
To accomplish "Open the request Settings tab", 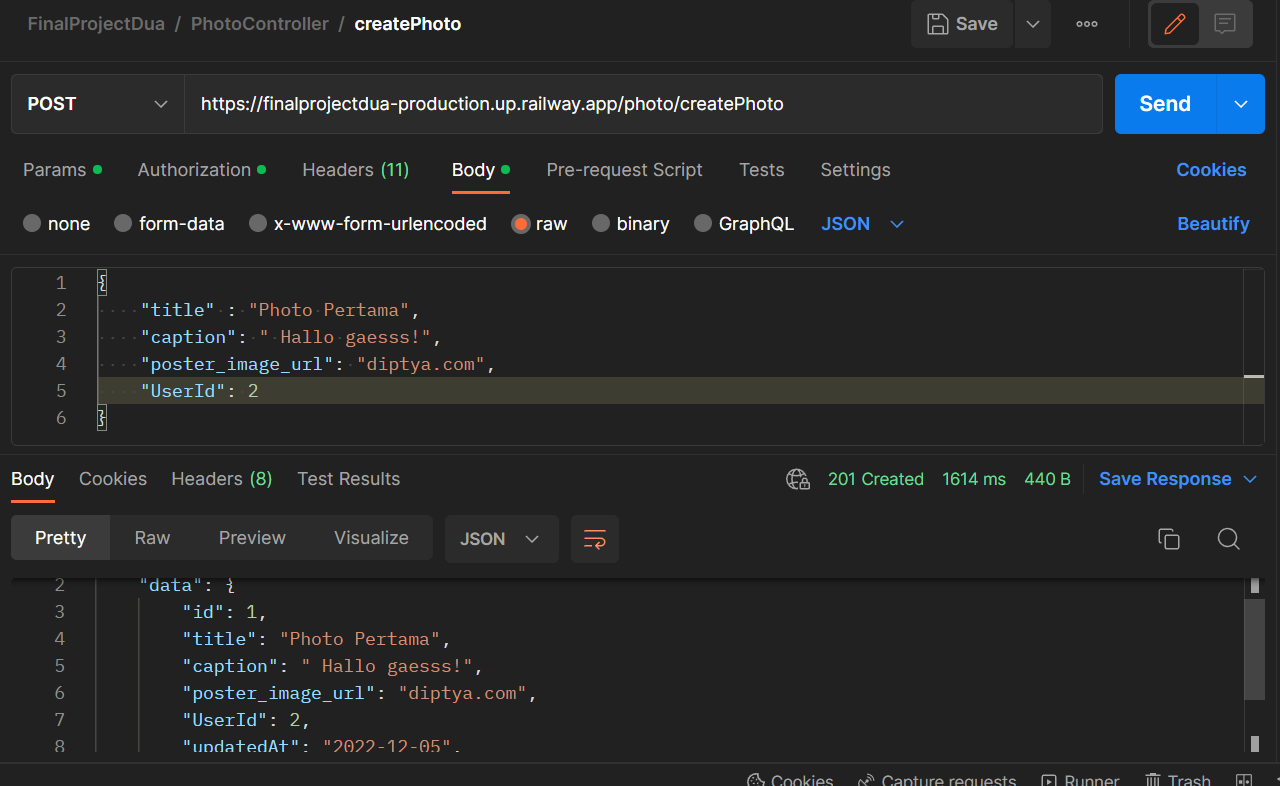I will pyautogui.click(x=856, y=170).
